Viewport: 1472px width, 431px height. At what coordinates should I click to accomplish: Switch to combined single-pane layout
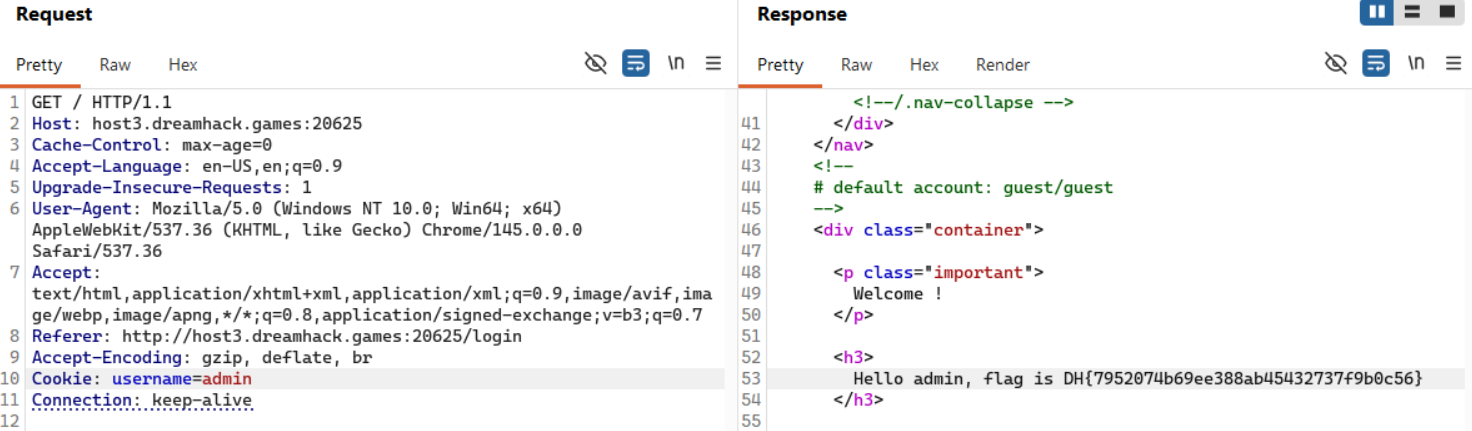click(1446, 13)
